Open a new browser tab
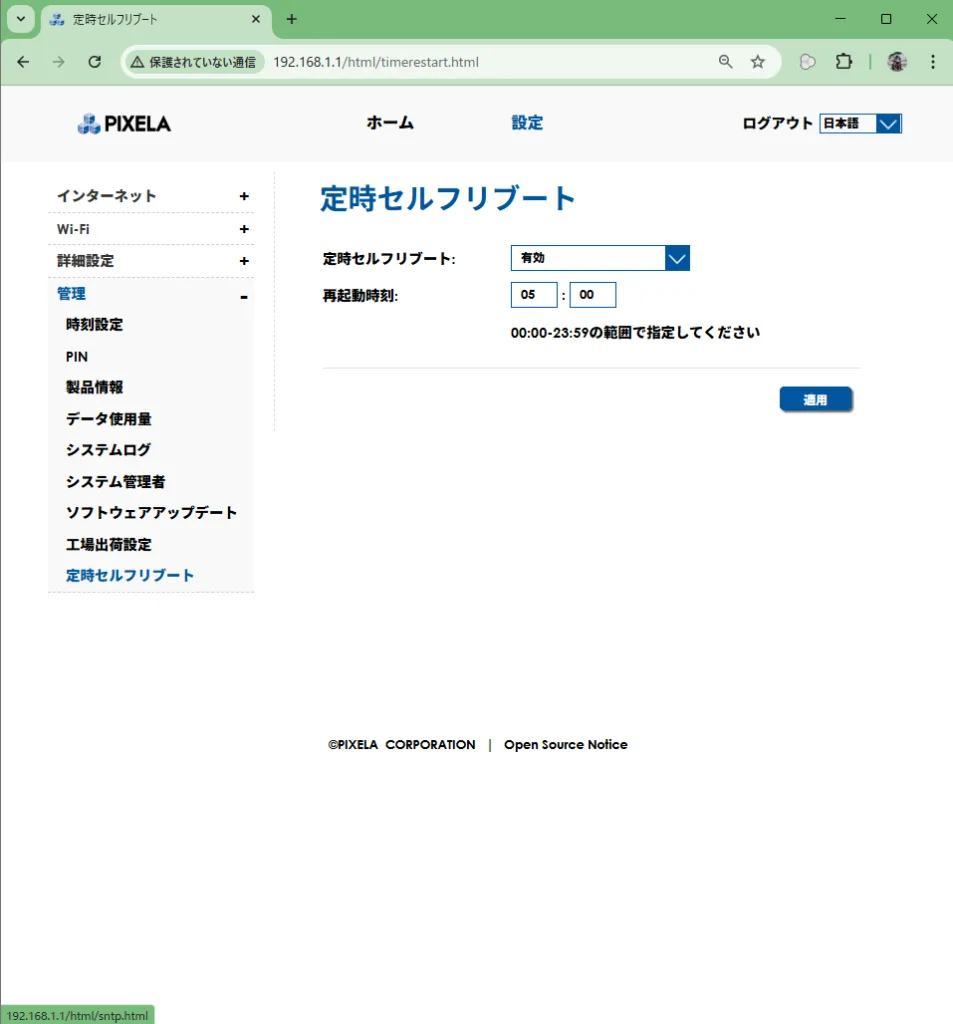 pos(292,20)
